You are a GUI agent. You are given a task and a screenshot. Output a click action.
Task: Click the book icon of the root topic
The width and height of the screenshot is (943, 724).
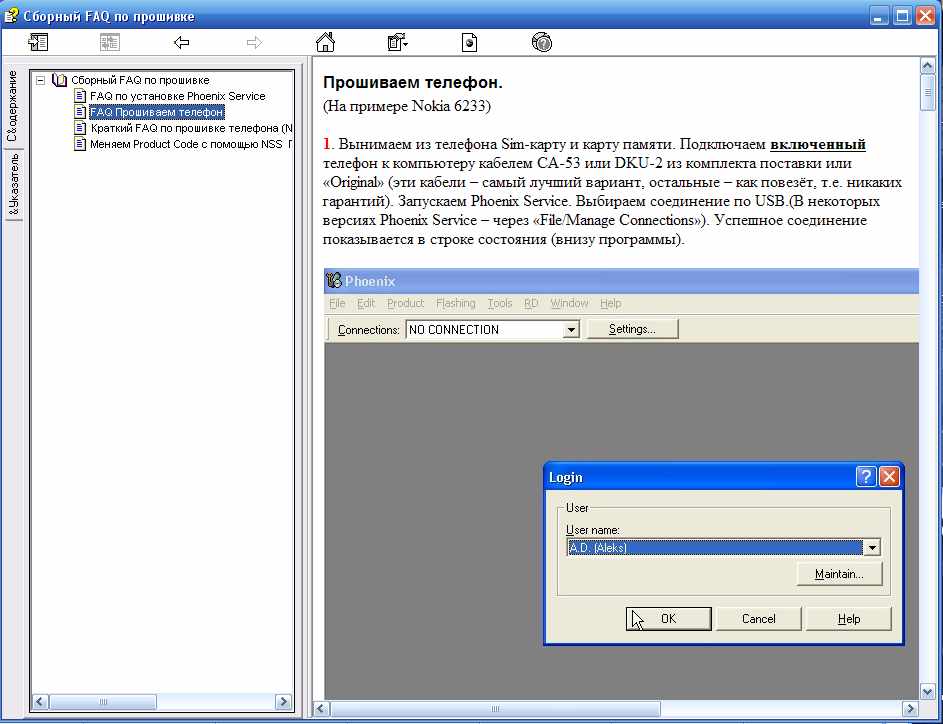[x=59, y=79]
